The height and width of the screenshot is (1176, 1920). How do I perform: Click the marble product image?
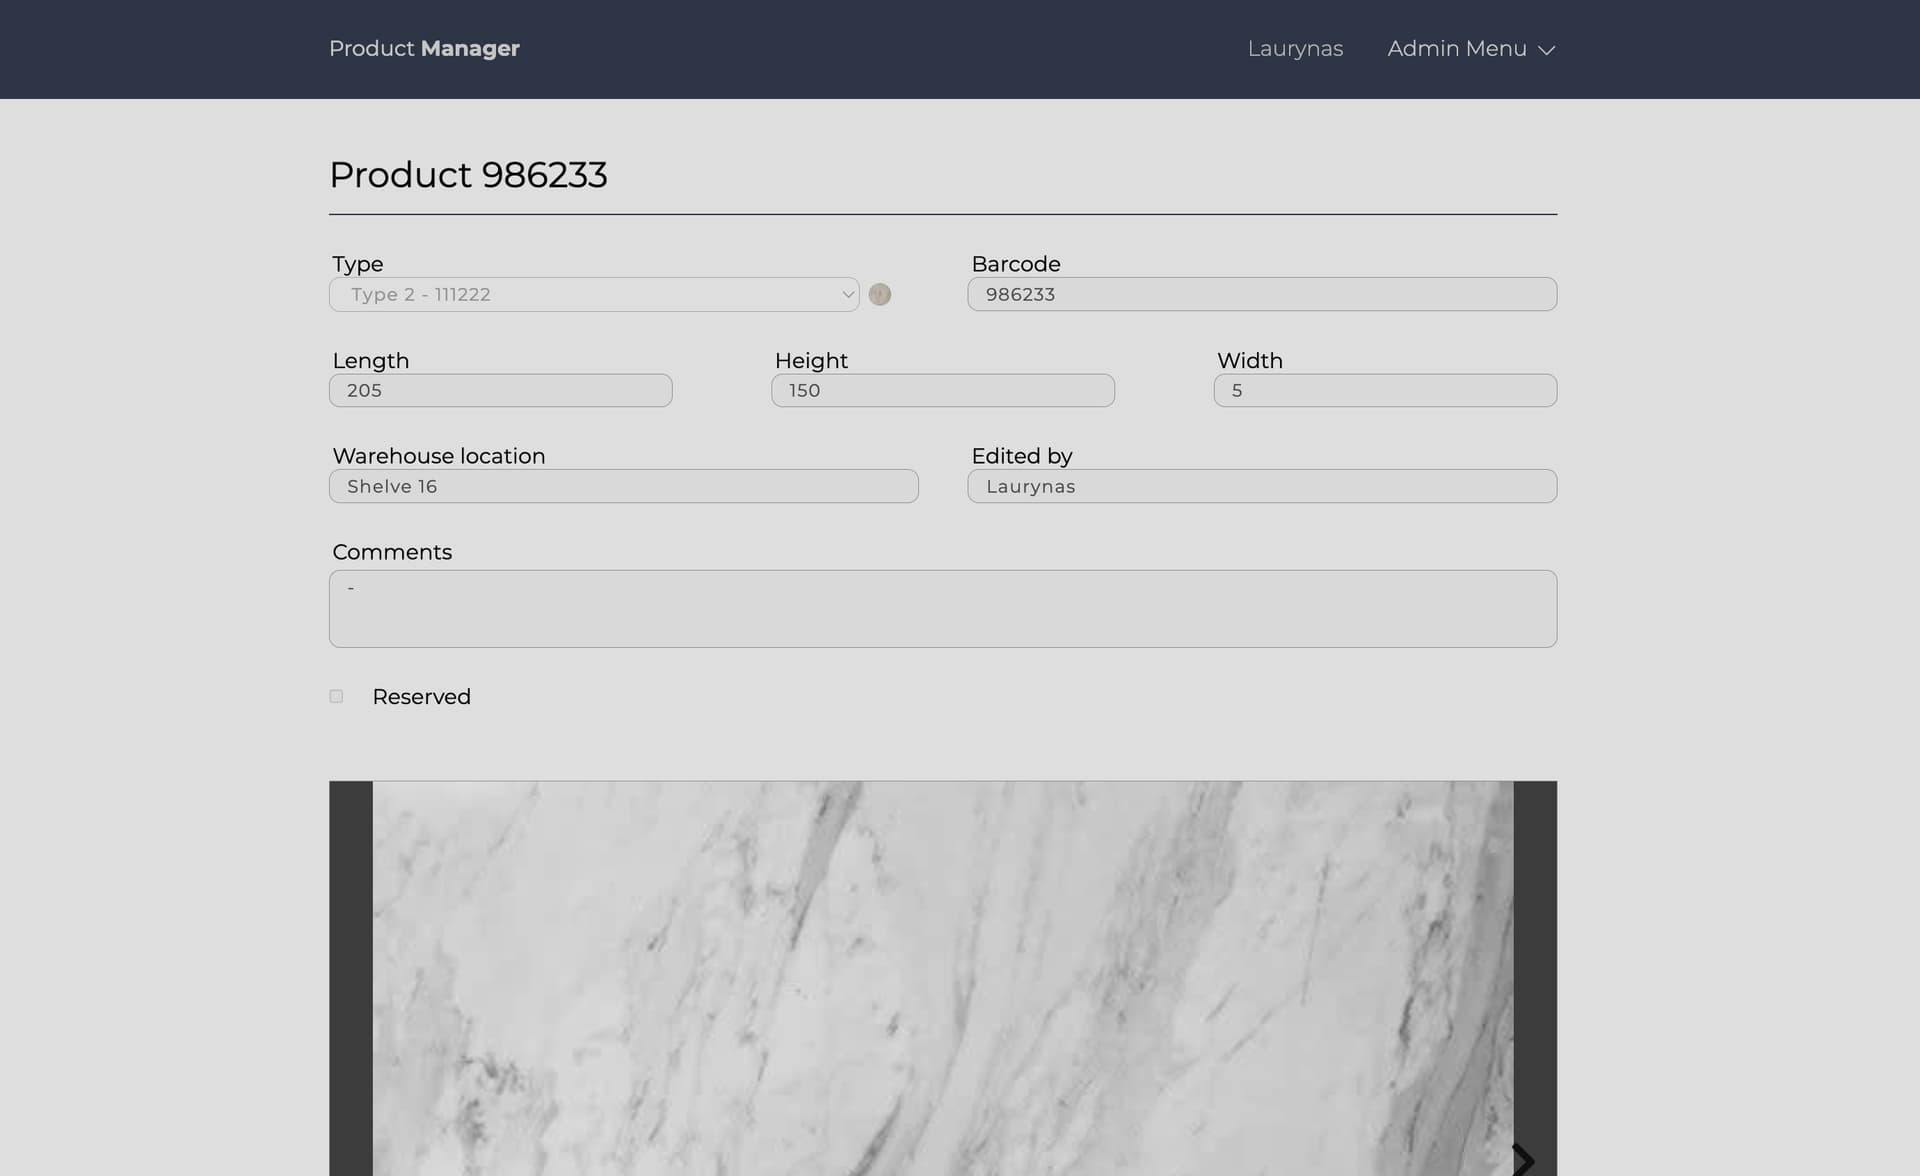click(x=942, y=980)
